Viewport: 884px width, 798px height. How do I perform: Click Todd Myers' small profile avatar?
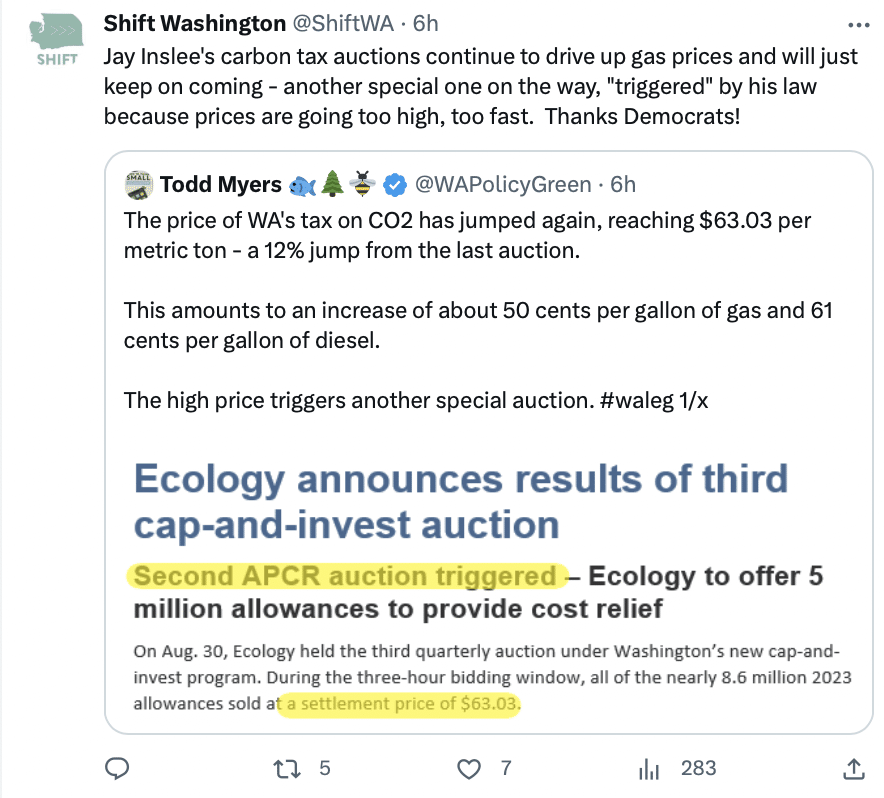click(x=138, y=184)
